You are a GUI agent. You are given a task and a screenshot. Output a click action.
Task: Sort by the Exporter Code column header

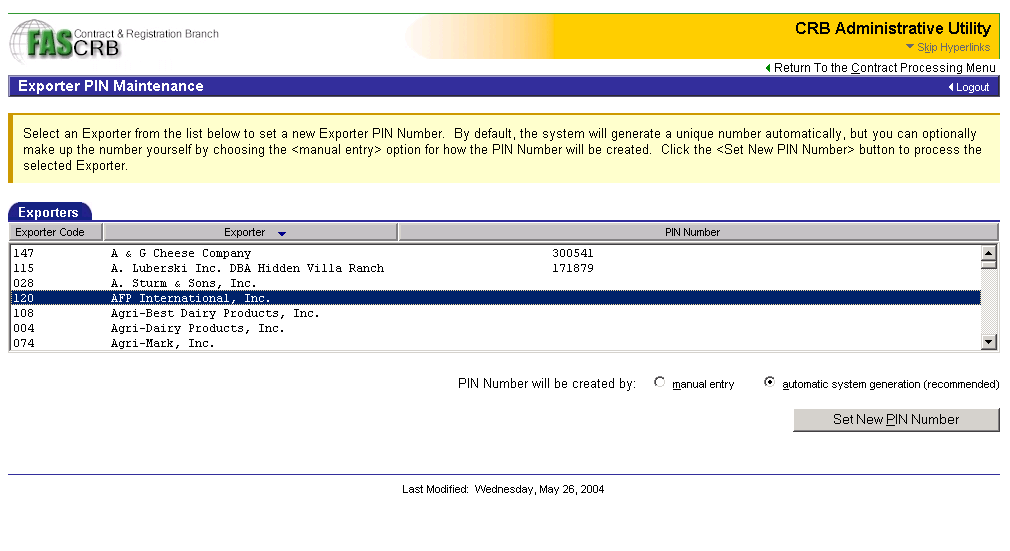coord(55,232)
